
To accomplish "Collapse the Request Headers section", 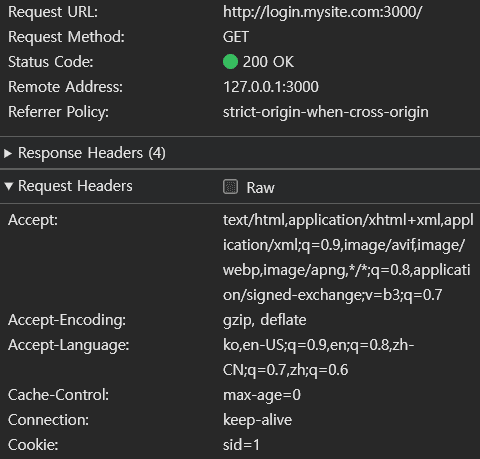I will 9,186.
